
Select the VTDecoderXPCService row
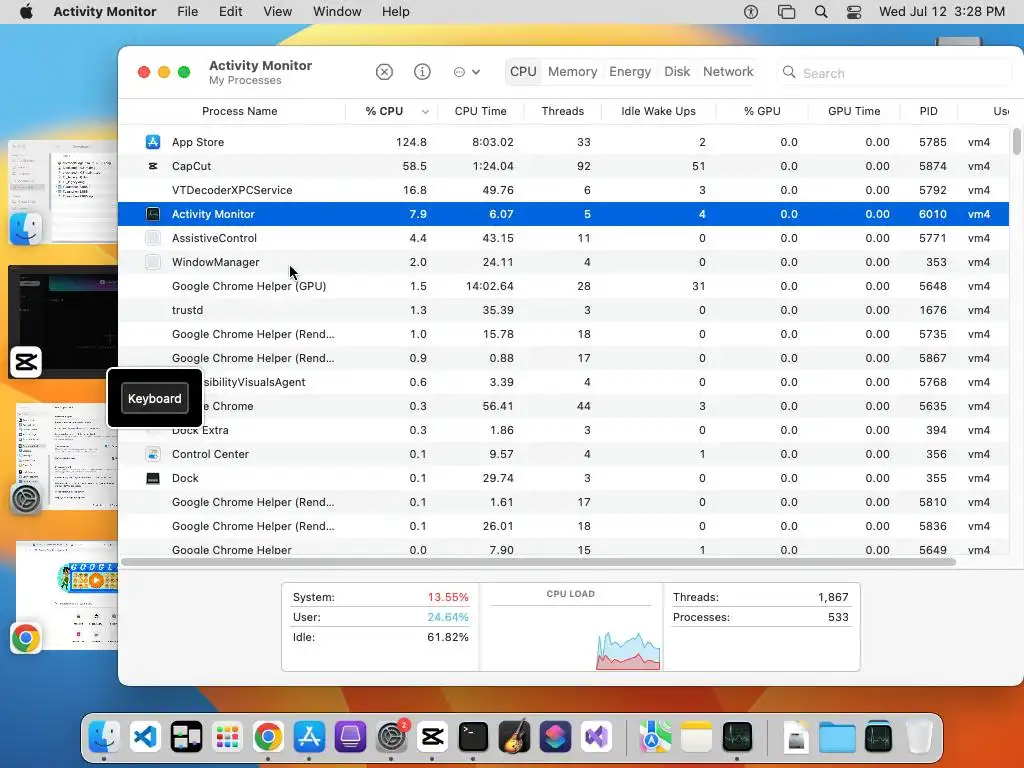(x=563, y=190)
